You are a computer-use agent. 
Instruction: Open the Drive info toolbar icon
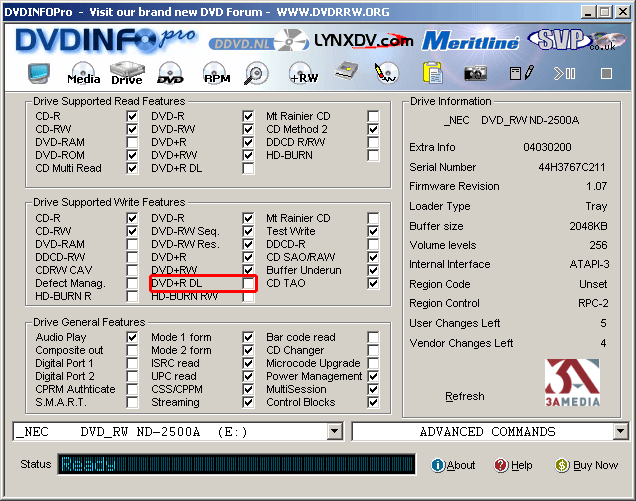point(127,73)
